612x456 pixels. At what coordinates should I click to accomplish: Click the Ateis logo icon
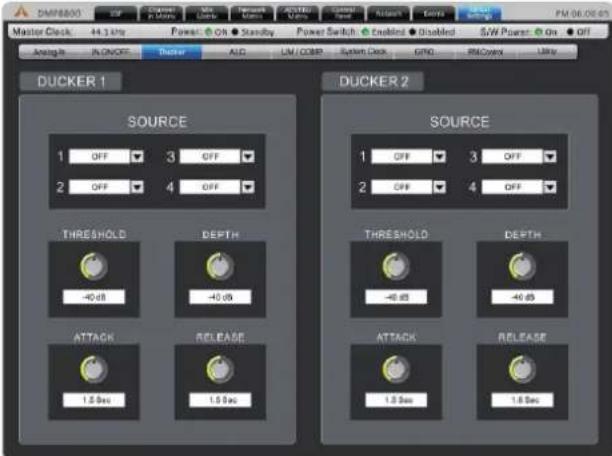pyautogui.click(x=21, y=12)
